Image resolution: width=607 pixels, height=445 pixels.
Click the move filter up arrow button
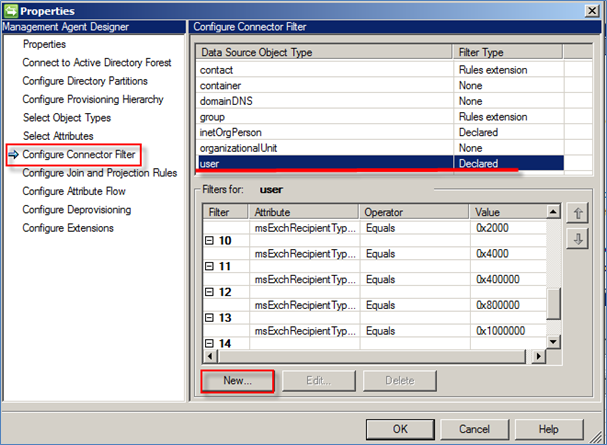[577, 213]
